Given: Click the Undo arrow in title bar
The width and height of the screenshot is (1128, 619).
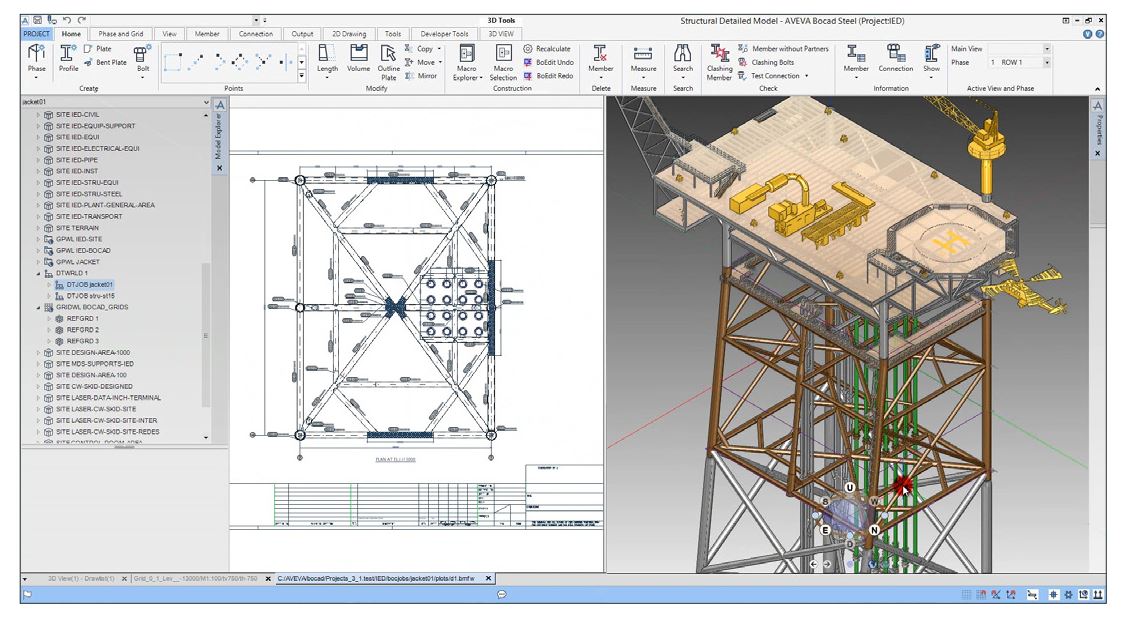Looking at the screenshot, I should click(67, 20).
